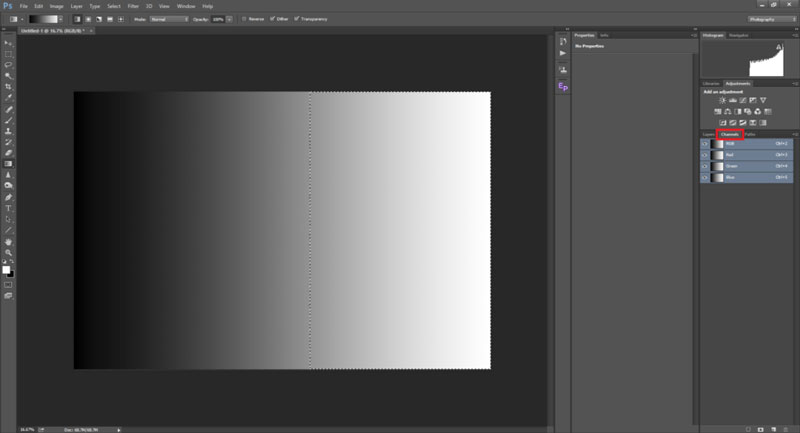This screenshot has height=433, width=800.
Task: Click the foreground color swatch
Action: click(7, 269)
